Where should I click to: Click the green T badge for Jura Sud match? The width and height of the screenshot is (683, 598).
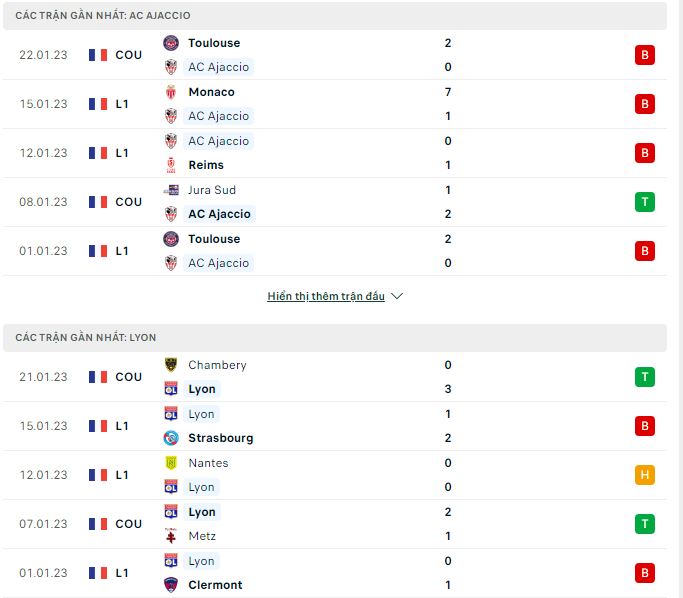tap(645, 202)
